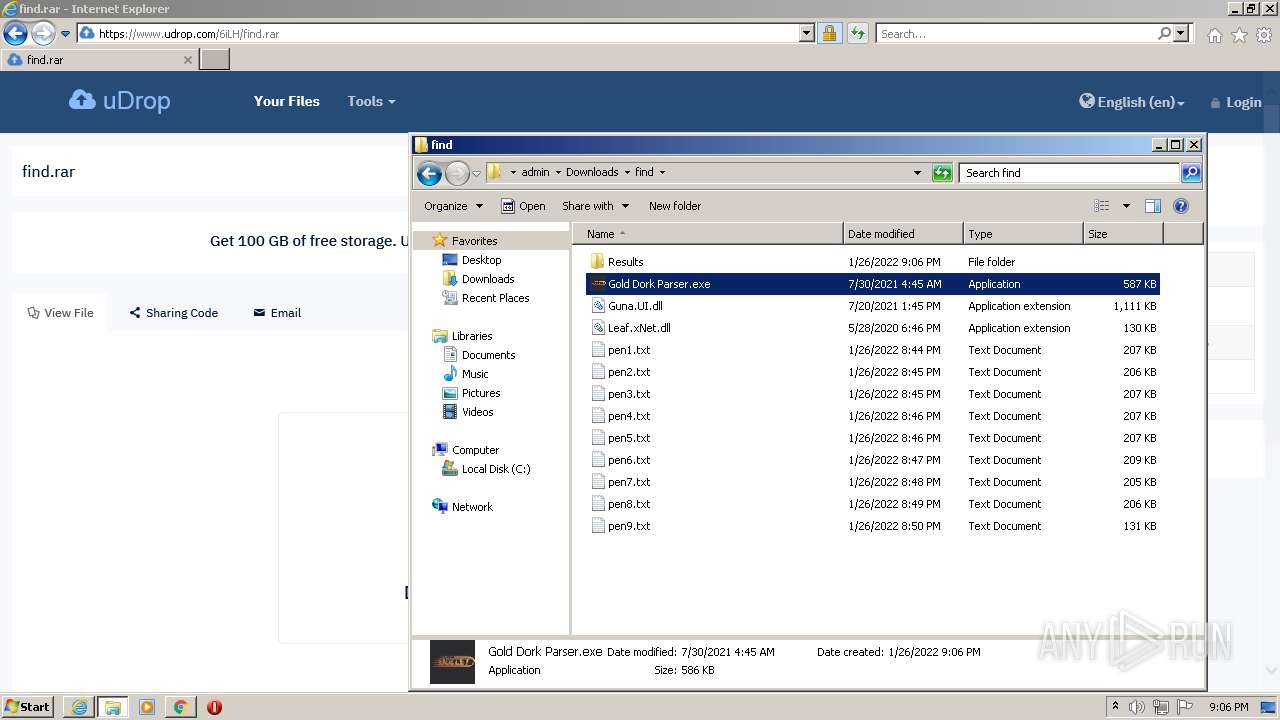Viewport: 1280px width, 720px height.
Task: Open the Organize menu
Action: tap(453, 206)
